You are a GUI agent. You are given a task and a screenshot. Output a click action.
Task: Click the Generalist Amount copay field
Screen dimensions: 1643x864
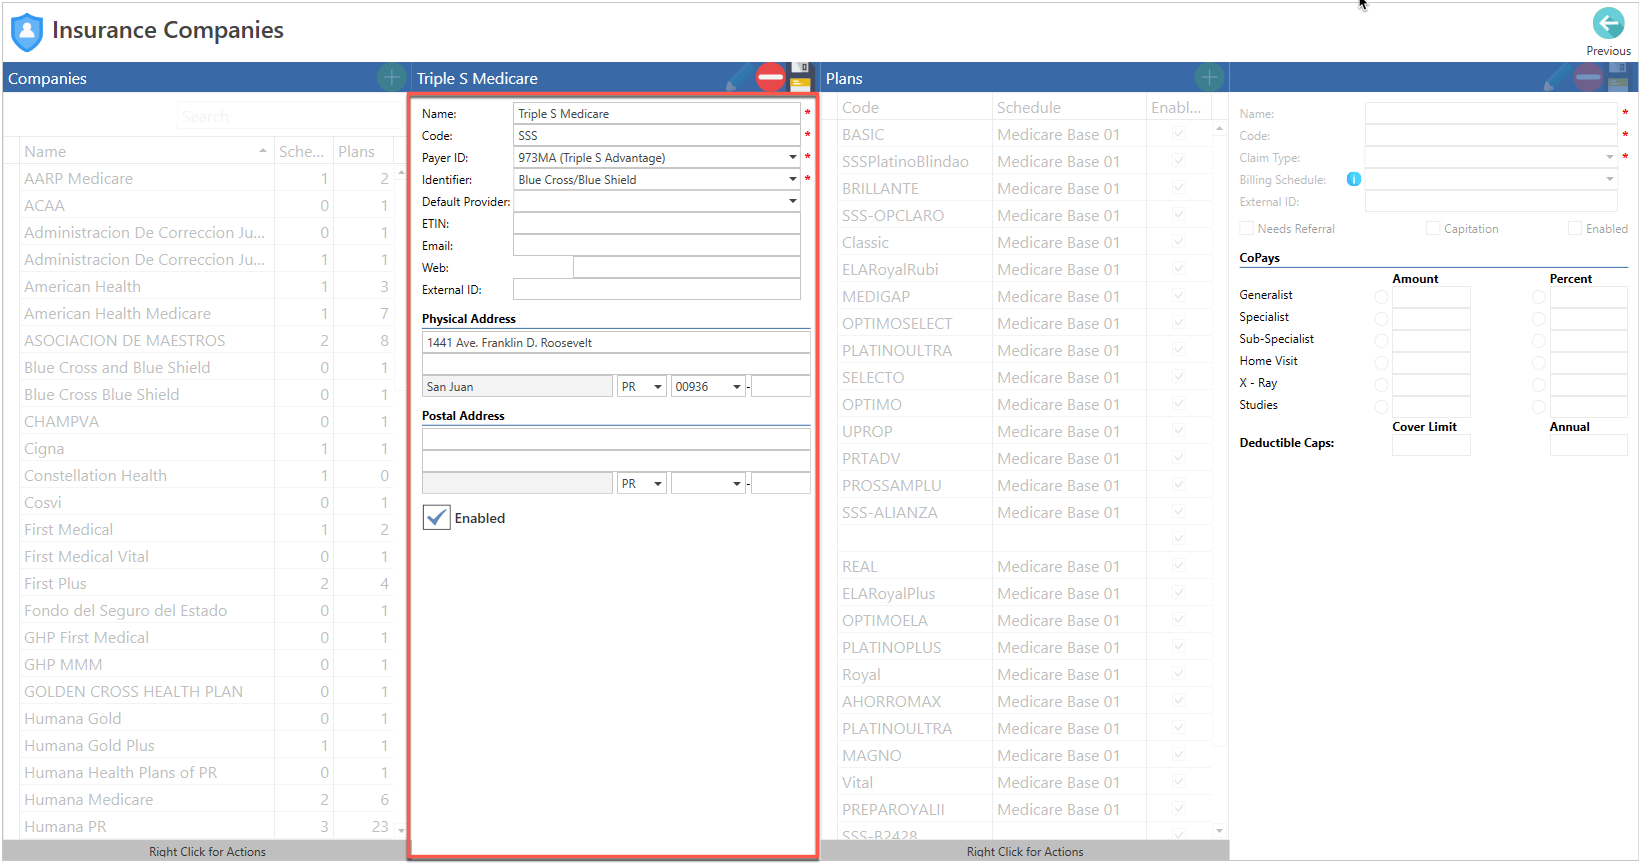pyautogui.click(x=1431, y=297)
